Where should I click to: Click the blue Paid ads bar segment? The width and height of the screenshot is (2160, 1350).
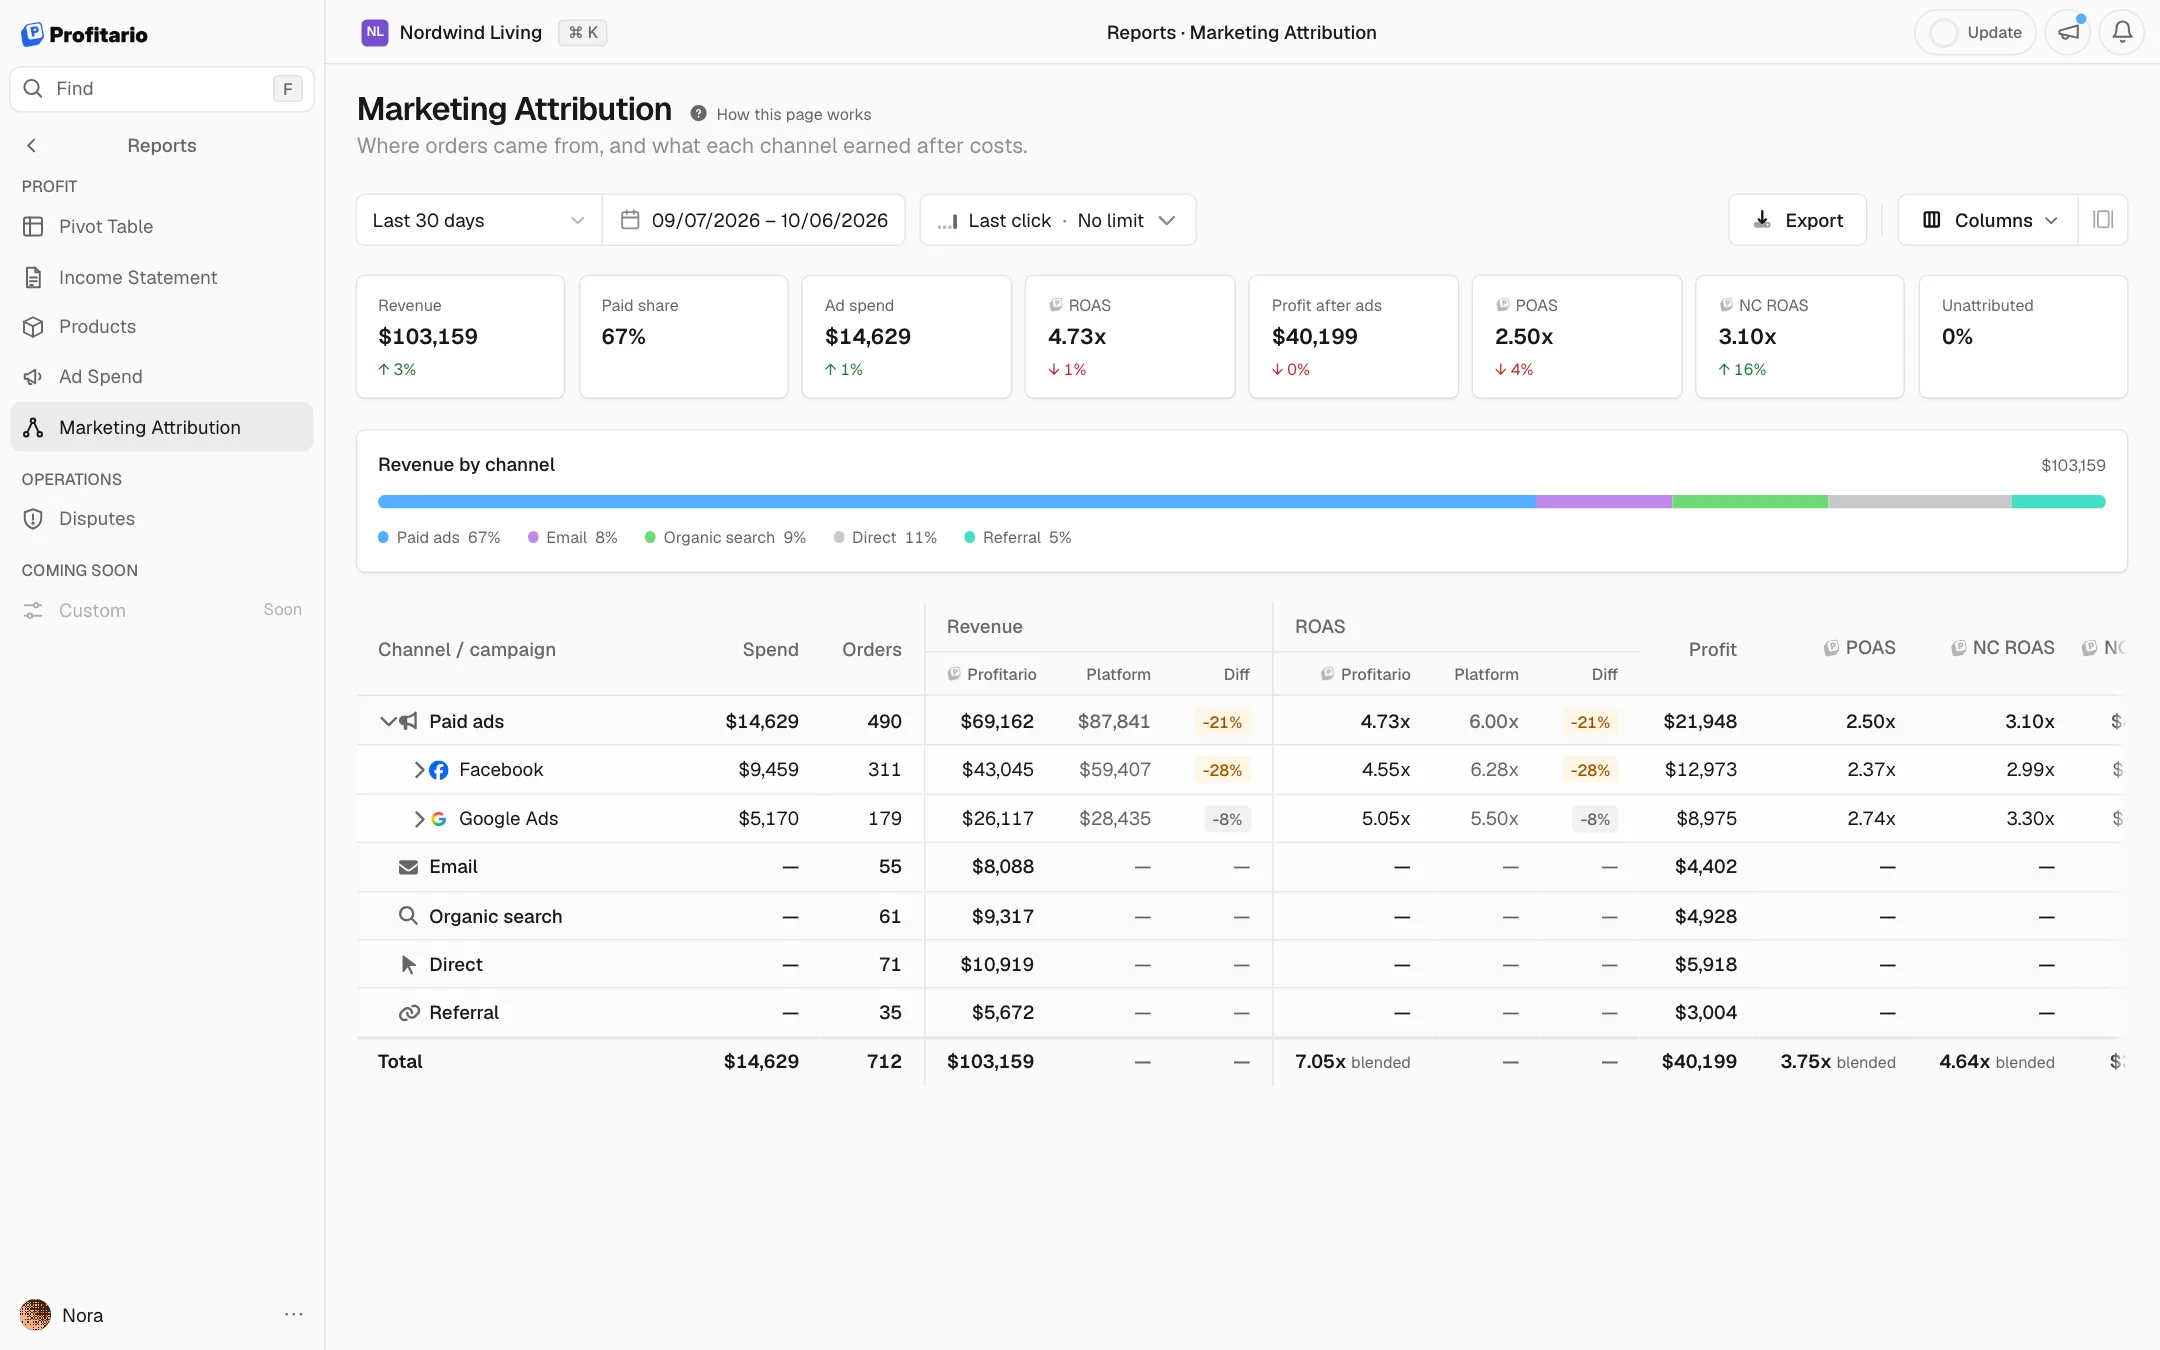[x=957, y=502]
